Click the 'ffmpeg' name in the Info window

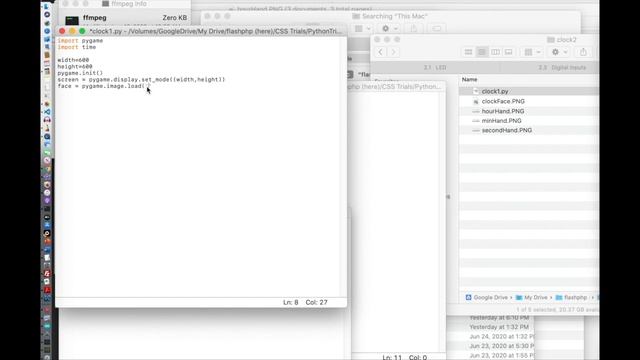point(94,18)
